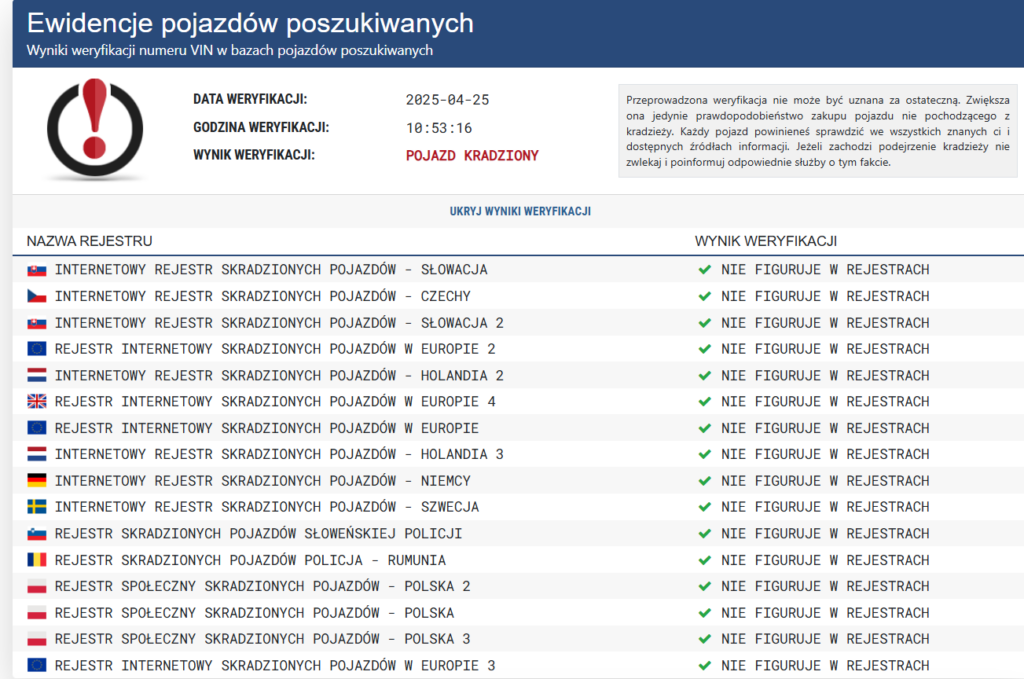
Task: Click the green checkmark in POLSKA 3 row
Action: pyautogui.click(x=705, y=639)
